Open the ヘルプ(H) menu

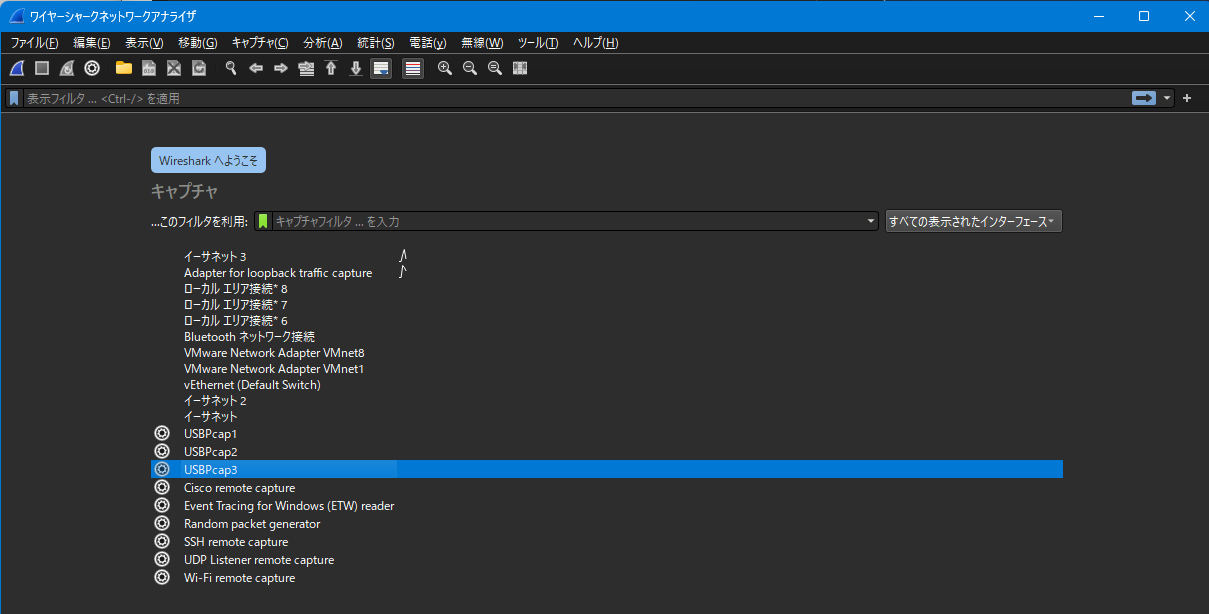point(595,43)
